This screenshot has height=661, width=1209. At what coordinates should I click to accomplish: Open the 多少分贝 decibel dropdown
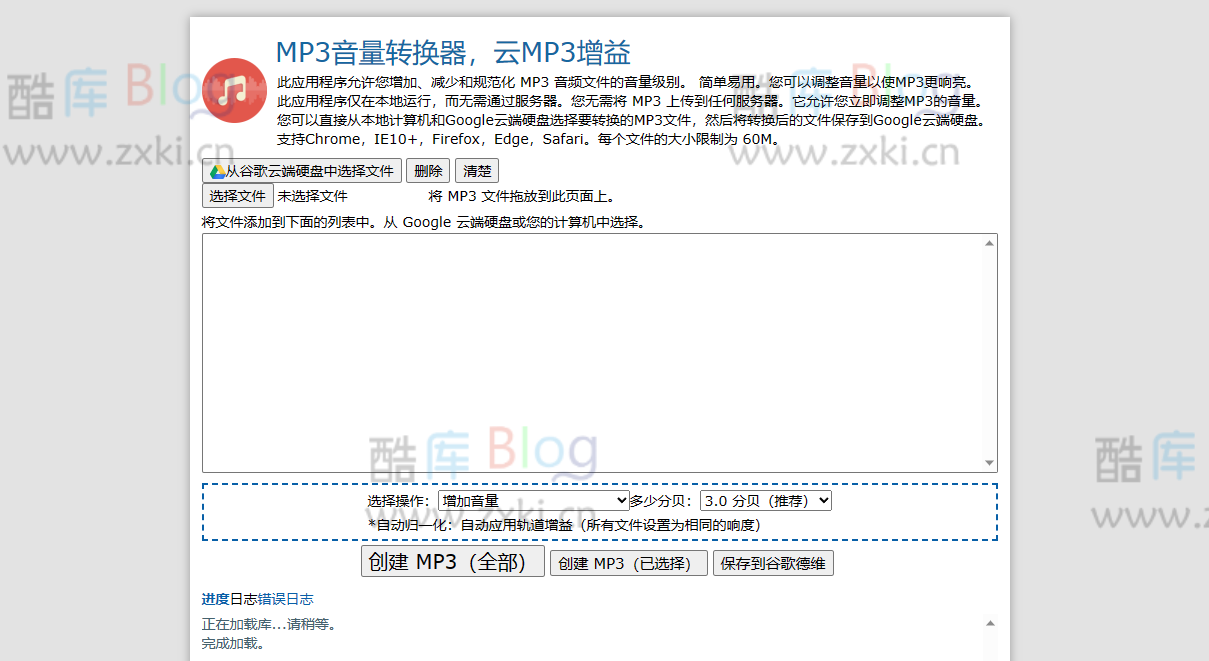point(765,500)
